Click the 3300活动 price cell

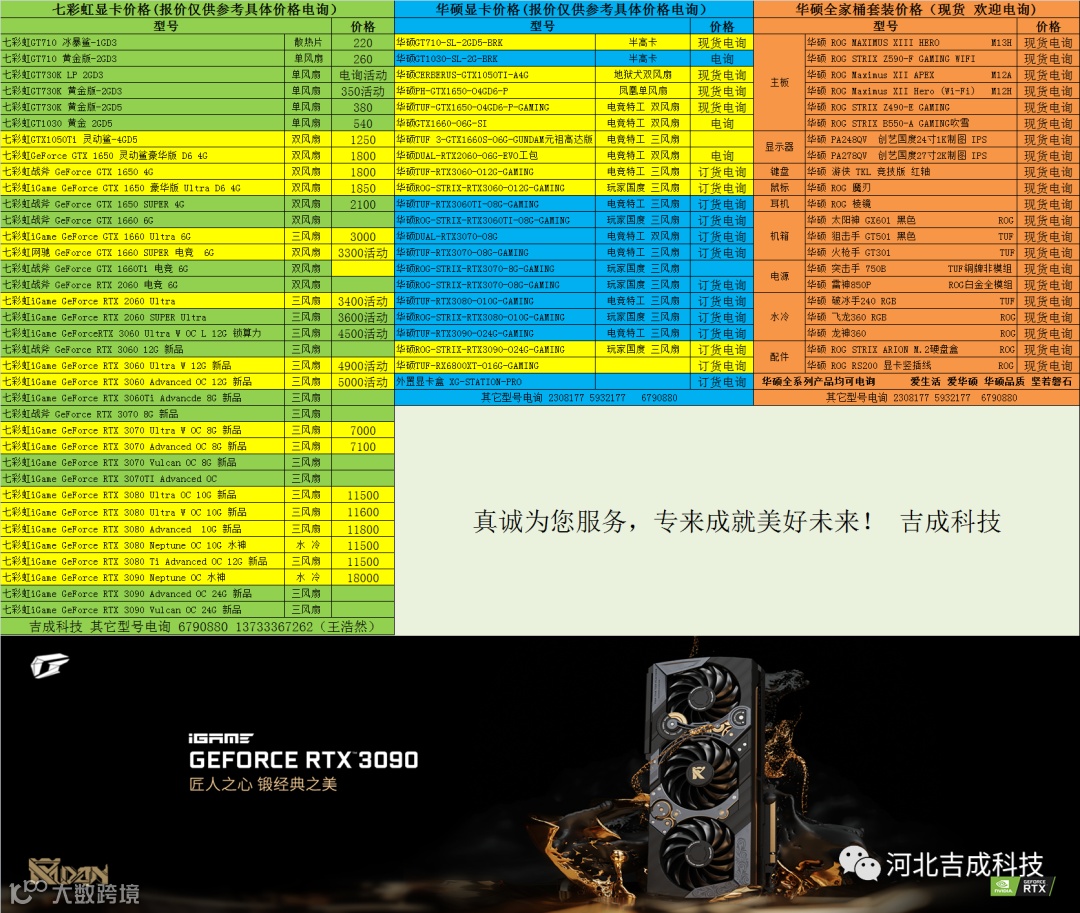[x=363, y=253]
